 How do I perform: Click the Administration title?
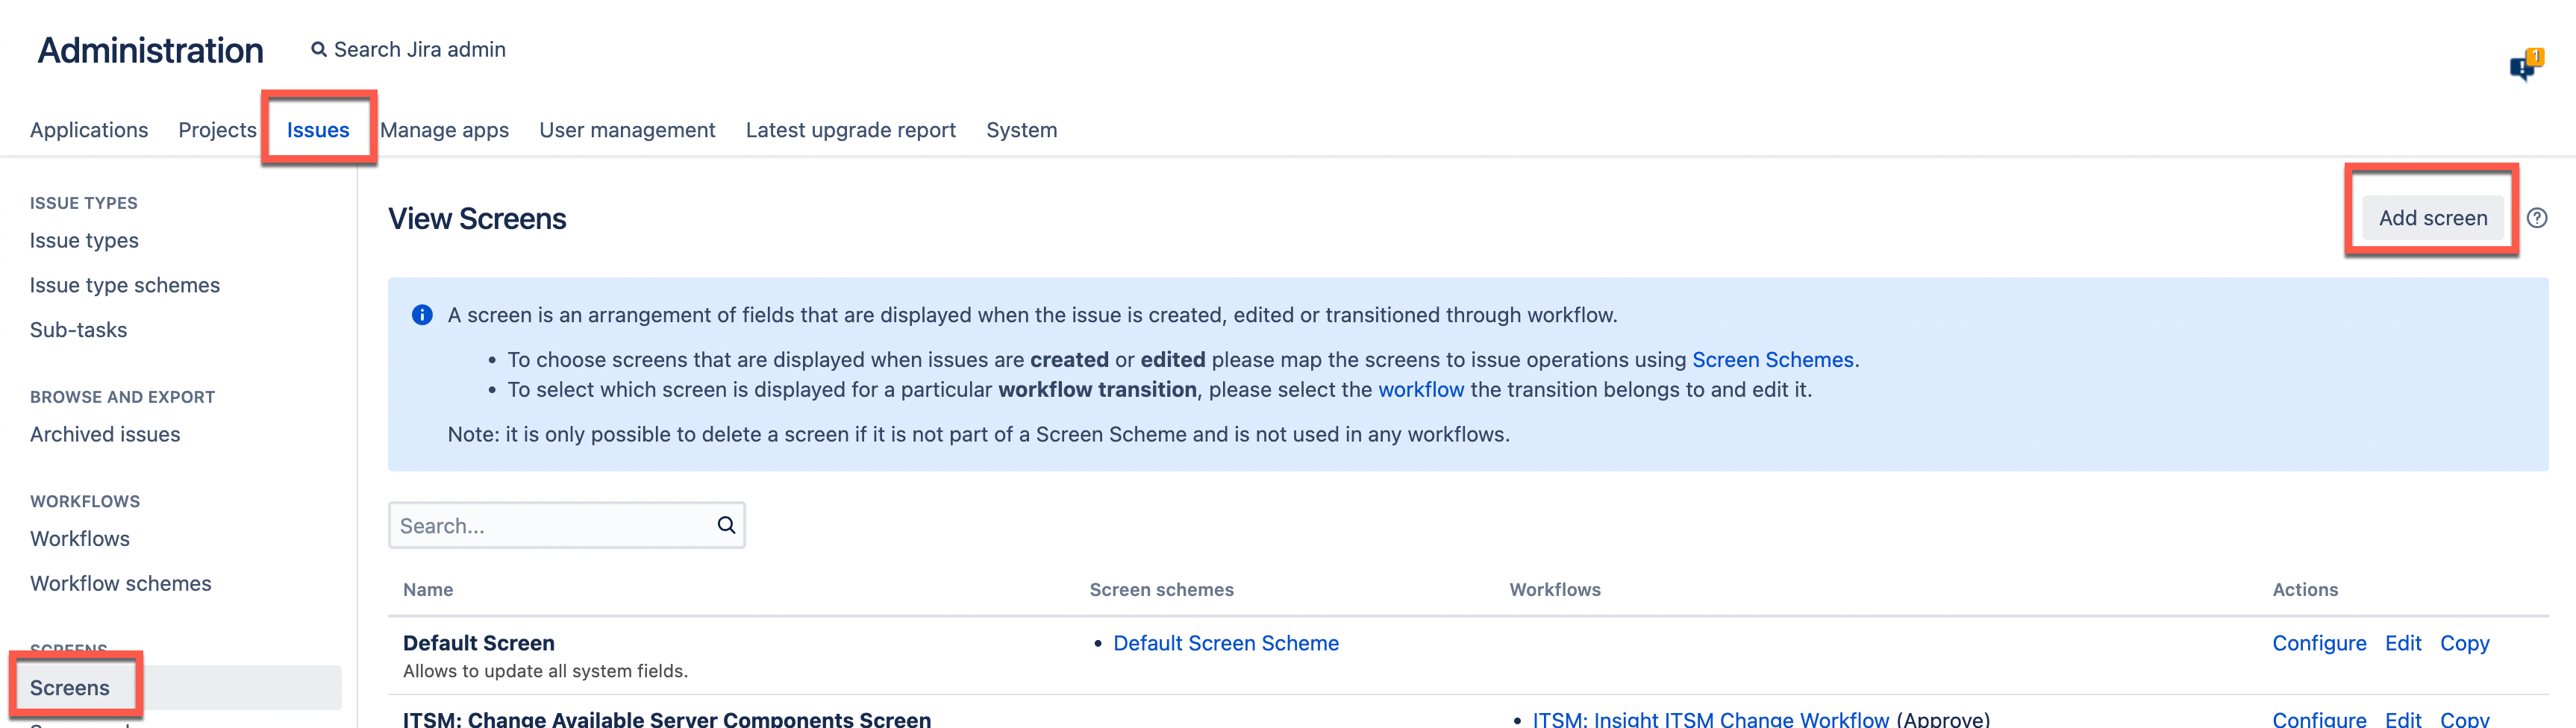(x=151, y=50)
